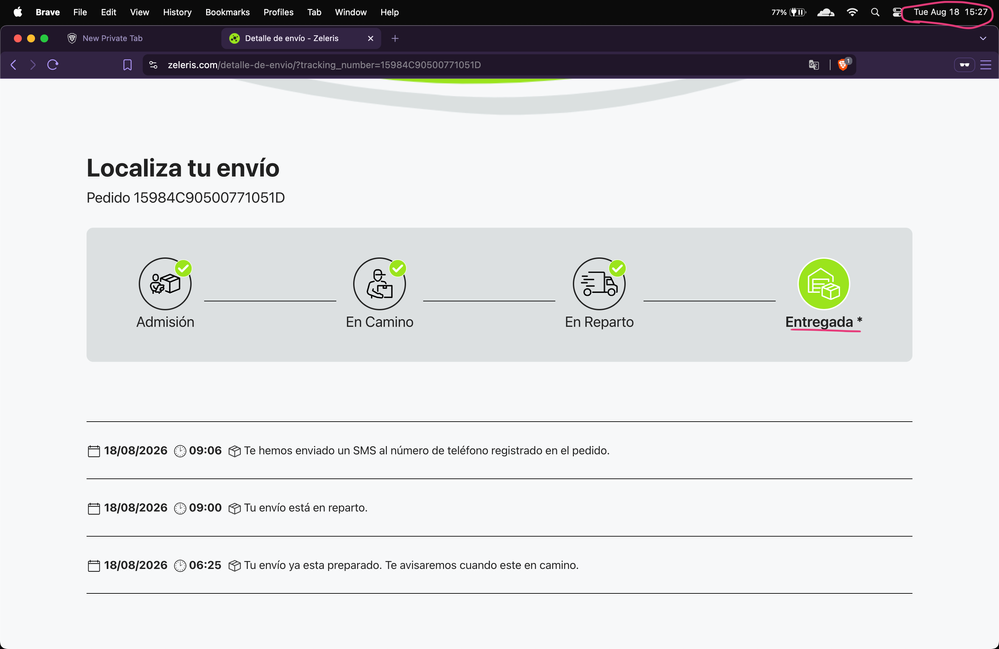Open the Edit menu
The height and width of the screenshot is (649, 999).
[x=108, y=12]
